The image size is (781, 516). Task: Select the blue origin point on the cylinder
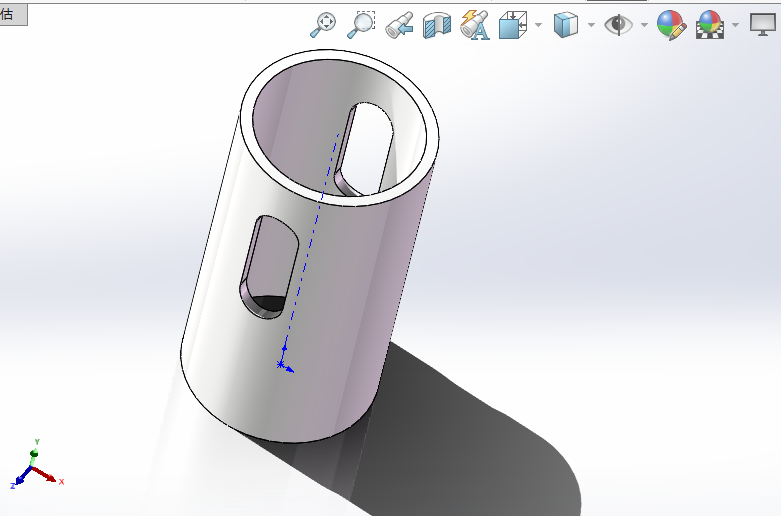click(x=281, y=364)
